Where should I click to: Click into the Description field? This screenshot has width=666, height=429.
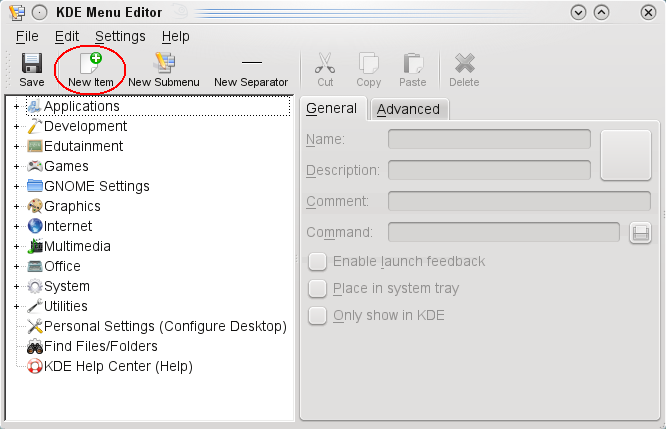(489, 170)
